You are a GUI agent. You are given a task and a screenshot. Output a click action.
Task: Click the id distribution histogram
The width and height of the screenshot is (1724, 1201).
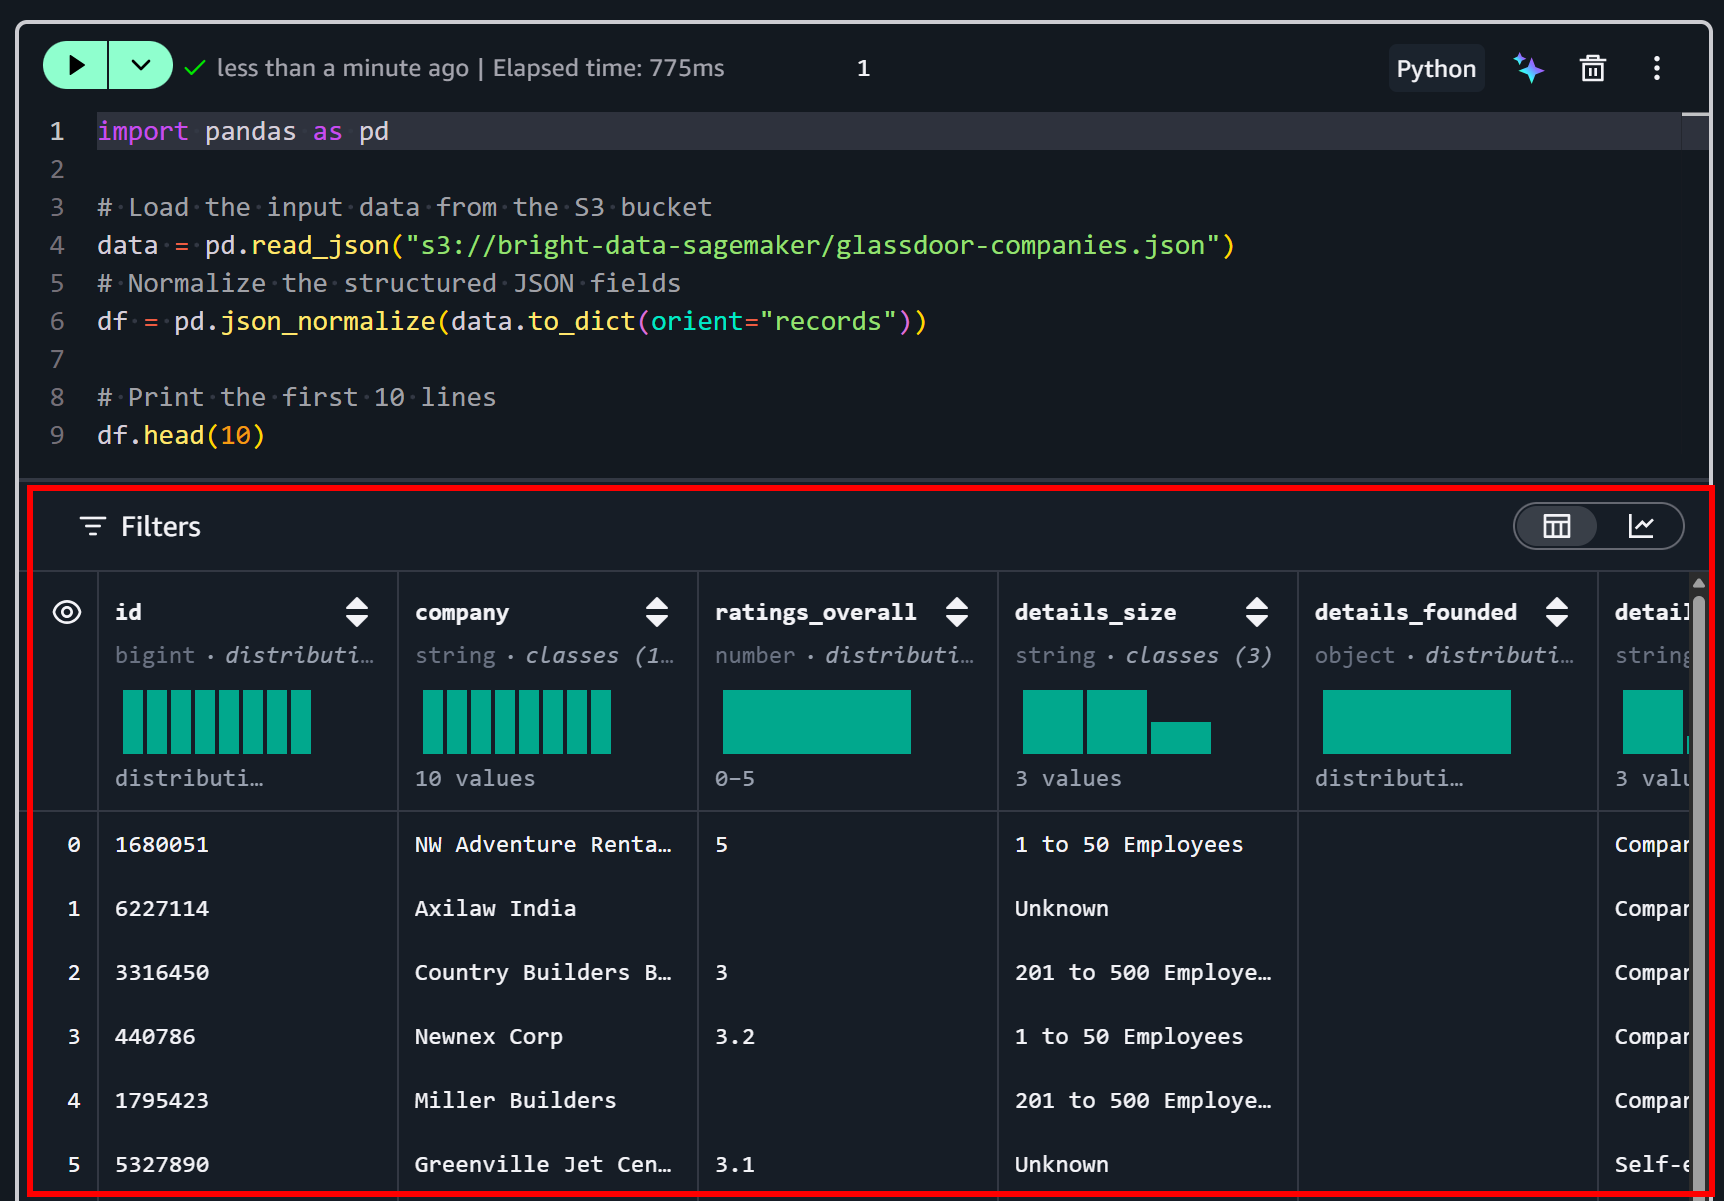(x=217, y=722)
